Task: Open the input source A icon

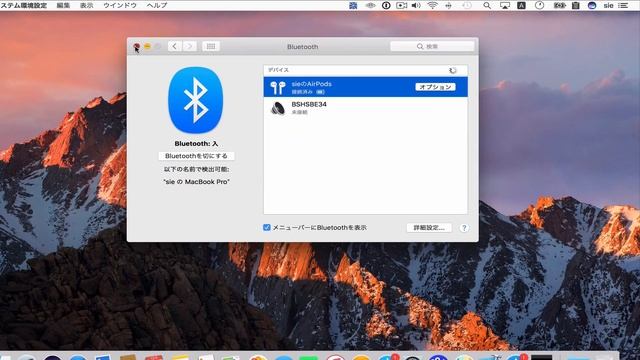Action: point(521,5)
